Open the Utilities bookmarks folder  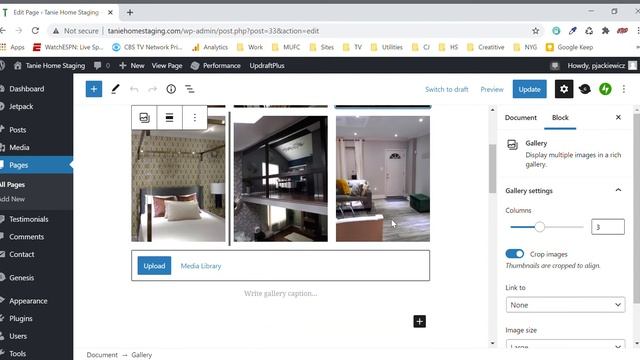pyautogui.click(x=387, y=47)
